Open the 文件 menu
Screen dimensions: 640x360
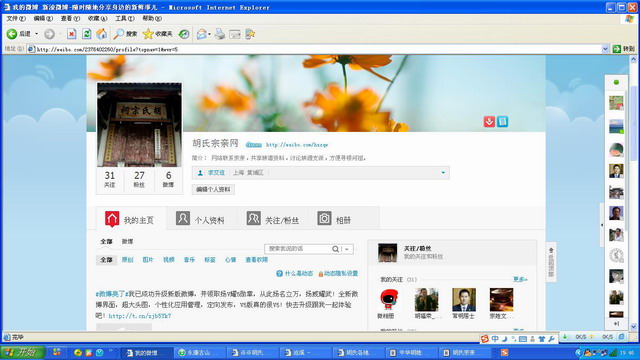[16, 18]
